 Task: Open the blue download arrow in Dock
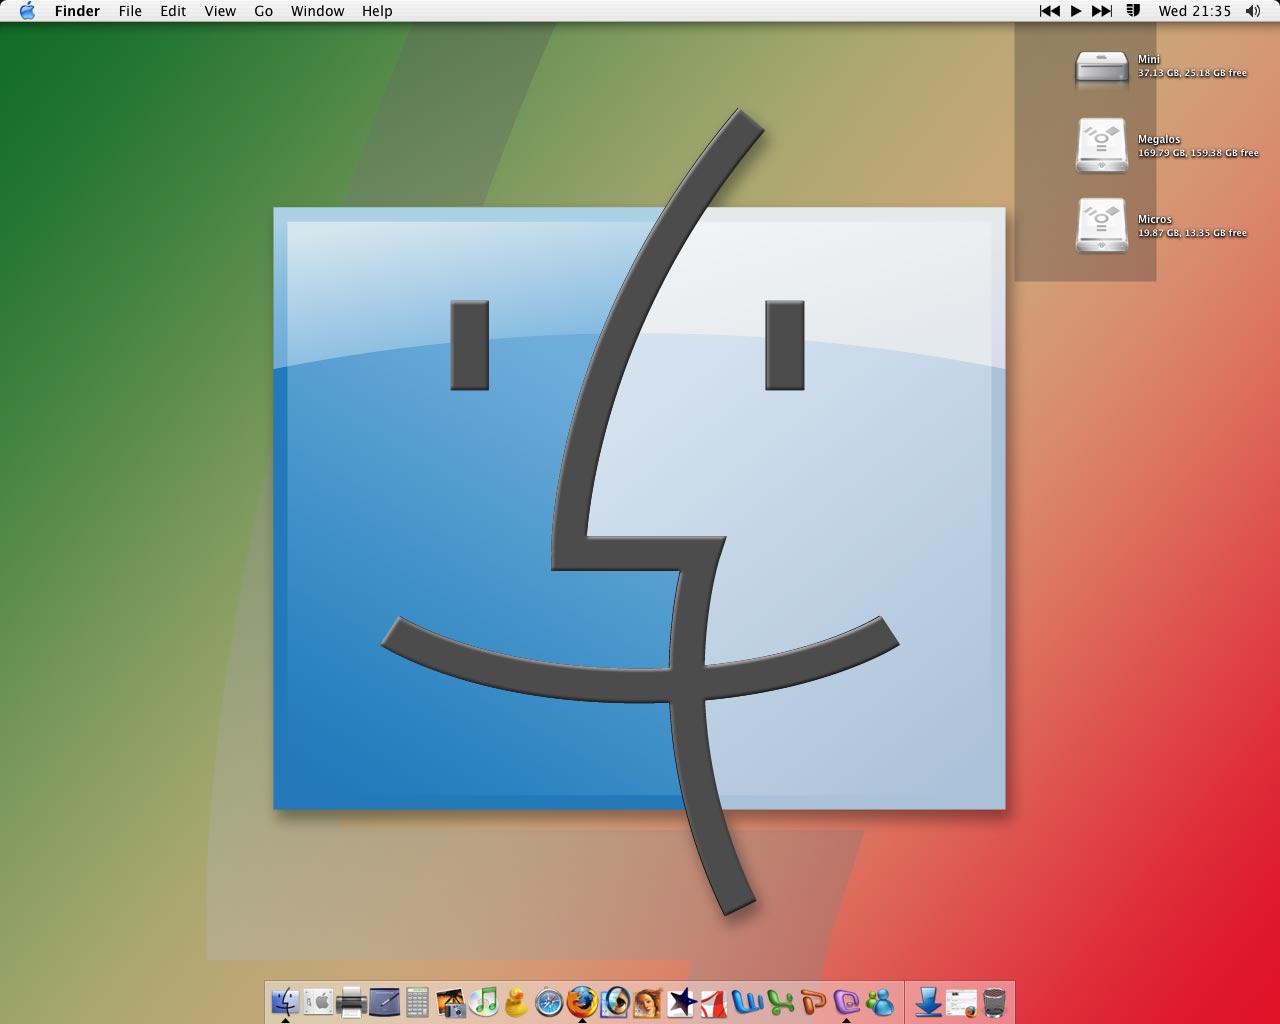click(x=928, y=1001)
